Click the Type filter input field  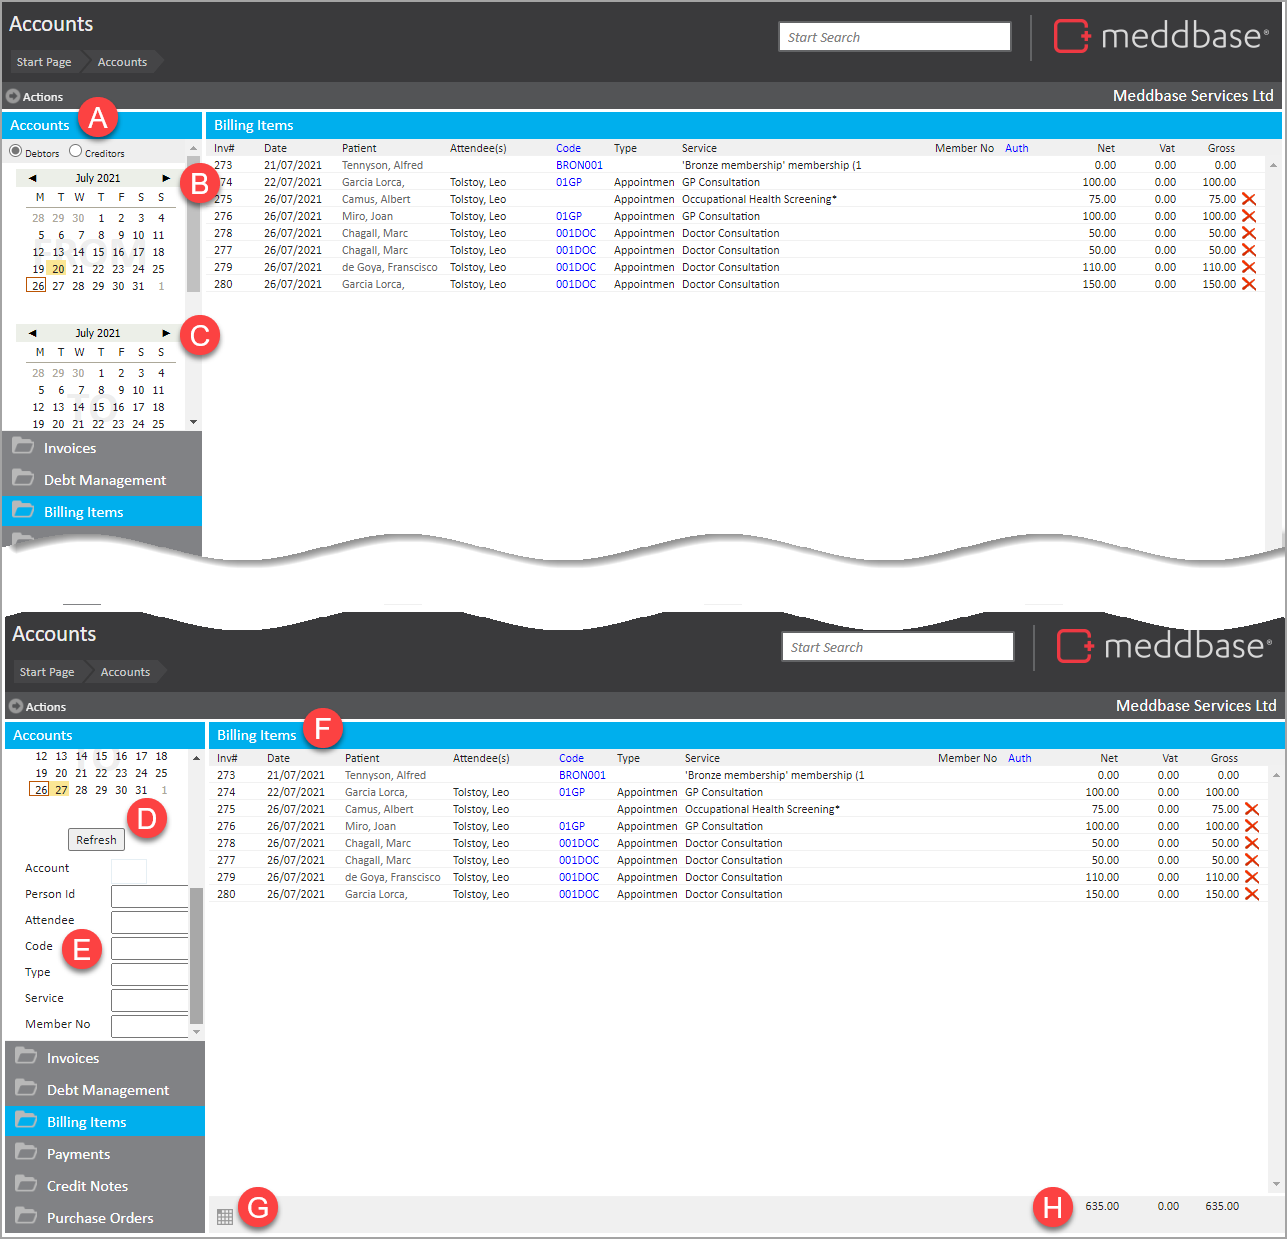click(x=150, y=974)
